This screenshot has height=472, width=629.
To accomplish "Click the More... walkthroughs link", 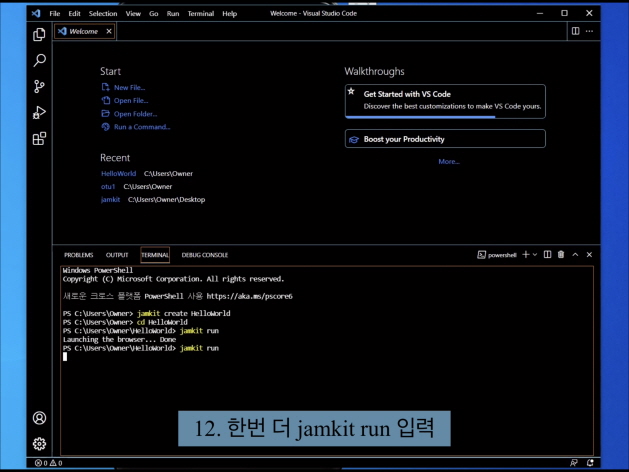I will pyautogui.click(x=449, y=162).
